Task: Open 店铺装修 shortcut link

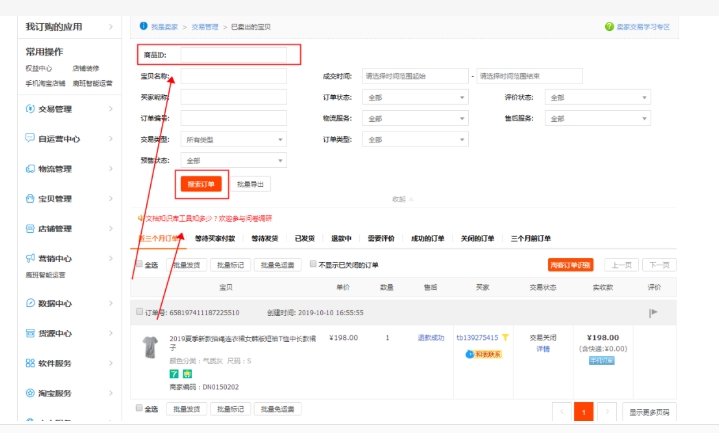Action: click(86, 68)
